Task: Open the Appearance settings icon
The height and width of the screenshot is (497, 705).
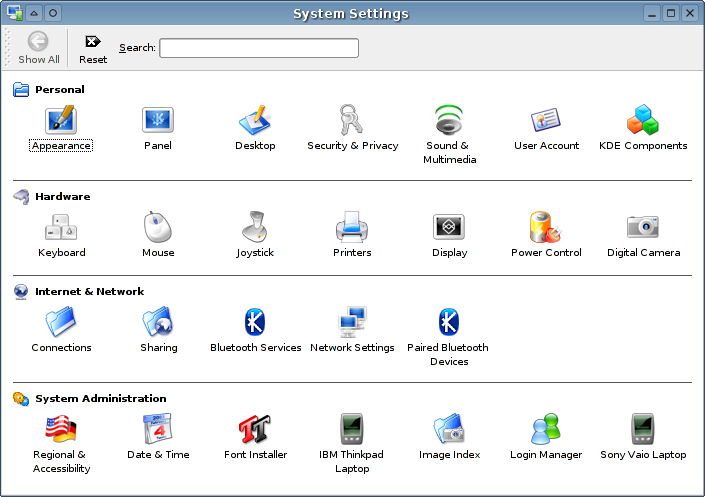Action: (x=61, y=122)
